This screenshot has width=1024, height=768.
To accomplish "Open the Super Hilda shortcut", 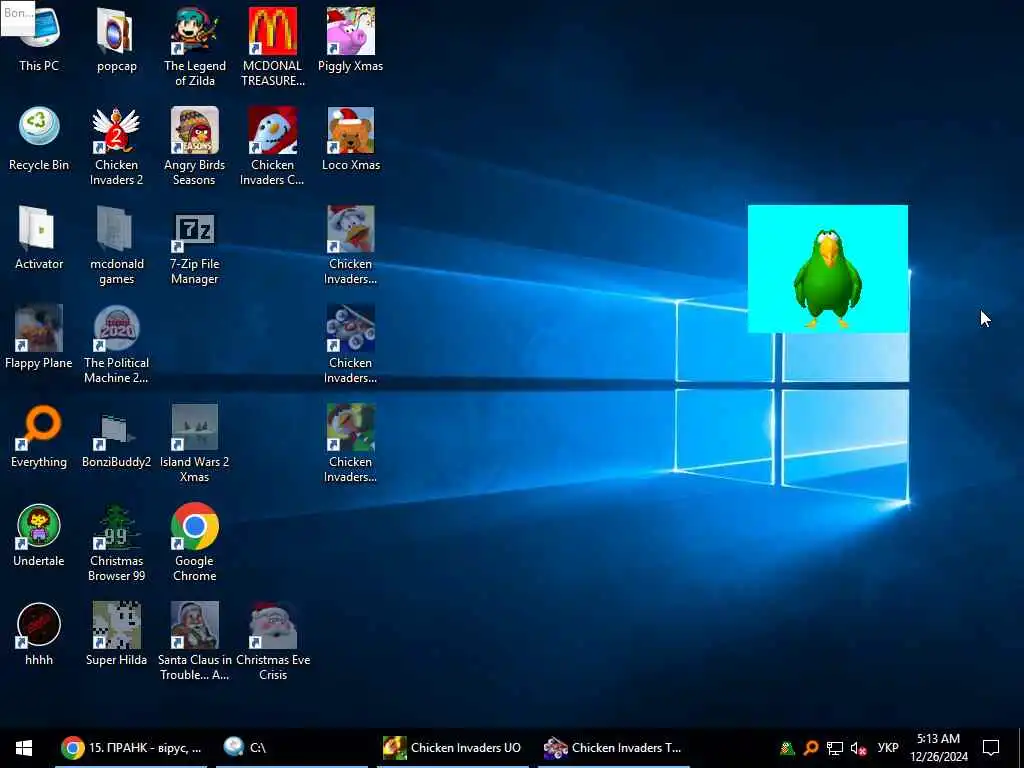I will point(116,634).
